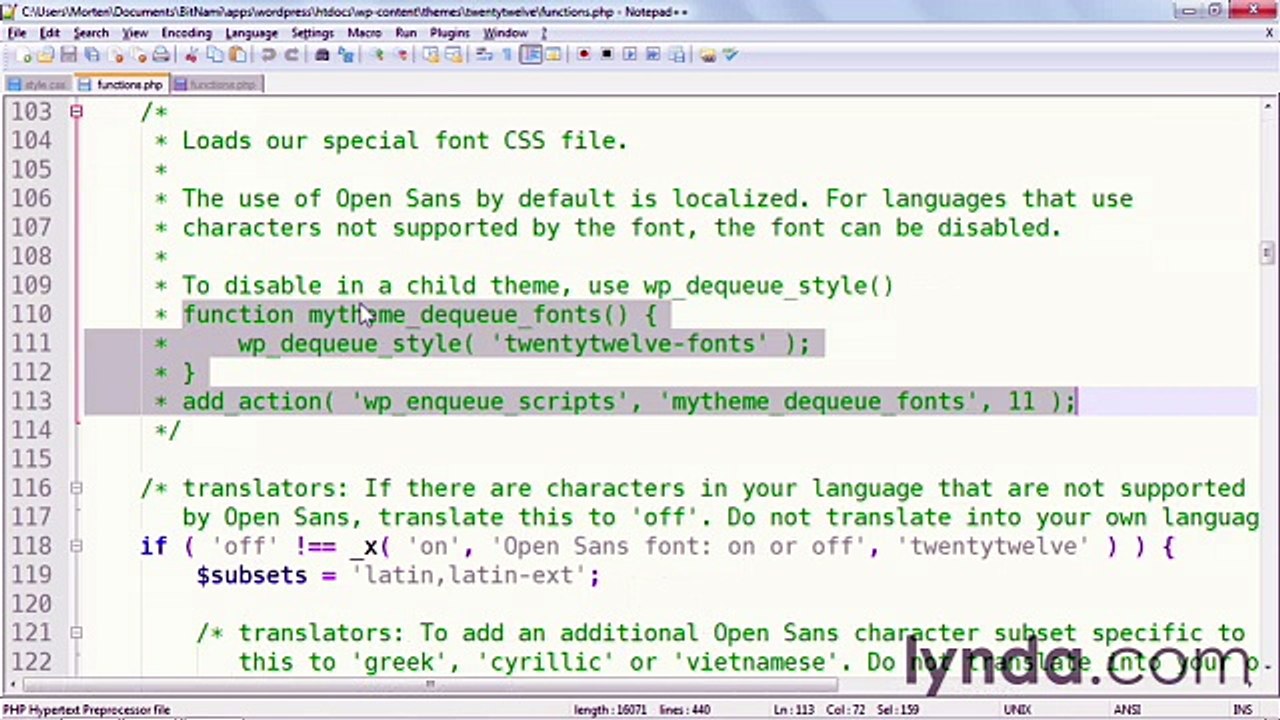Collapse the comment block at line 103

(76, 111)
